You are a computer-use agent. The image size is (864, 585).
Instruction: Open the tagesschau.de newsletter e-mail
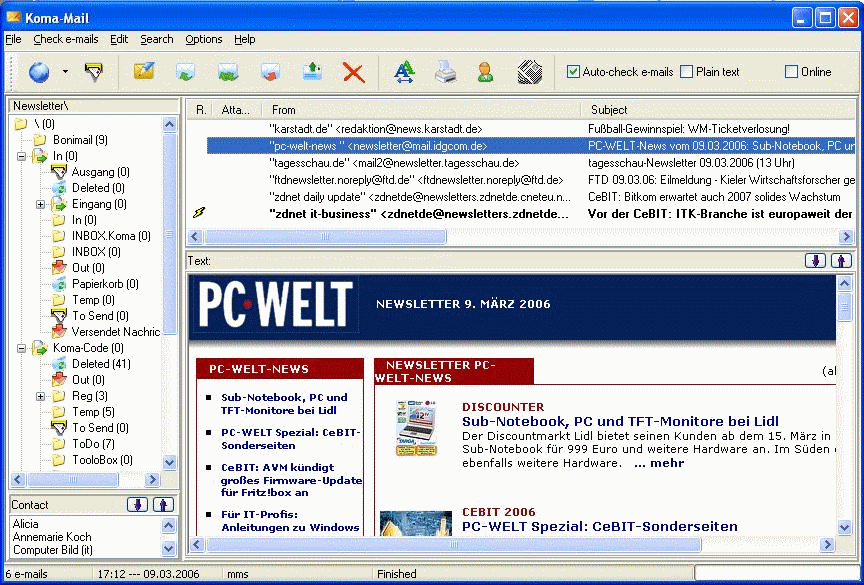pyautogui.click(x=521, y=163)
